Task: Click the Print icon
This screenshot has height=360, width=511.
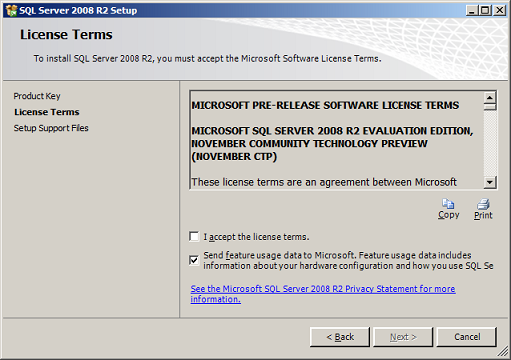Action: pyautogui.click(x=483, y=204)
